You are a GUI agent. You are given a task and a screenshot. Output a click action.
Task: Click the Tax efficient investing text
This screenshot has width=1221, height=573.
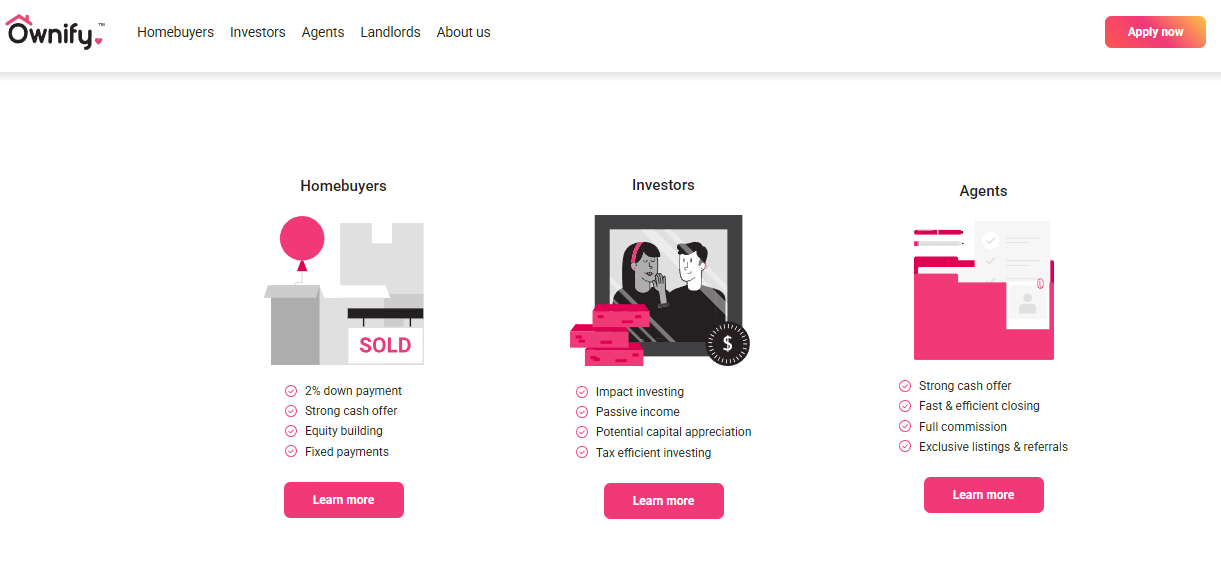coord(653,453)
